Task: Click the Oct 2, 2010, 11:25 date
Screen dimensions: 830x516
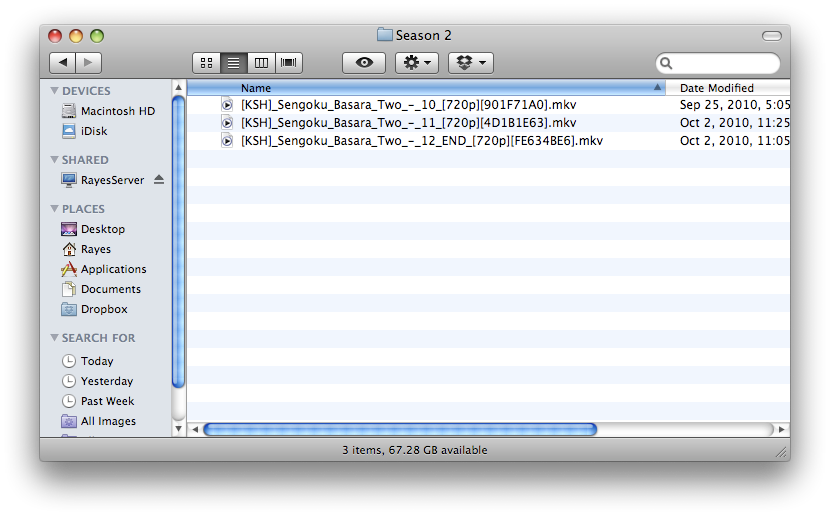Action: coord(735,123)
